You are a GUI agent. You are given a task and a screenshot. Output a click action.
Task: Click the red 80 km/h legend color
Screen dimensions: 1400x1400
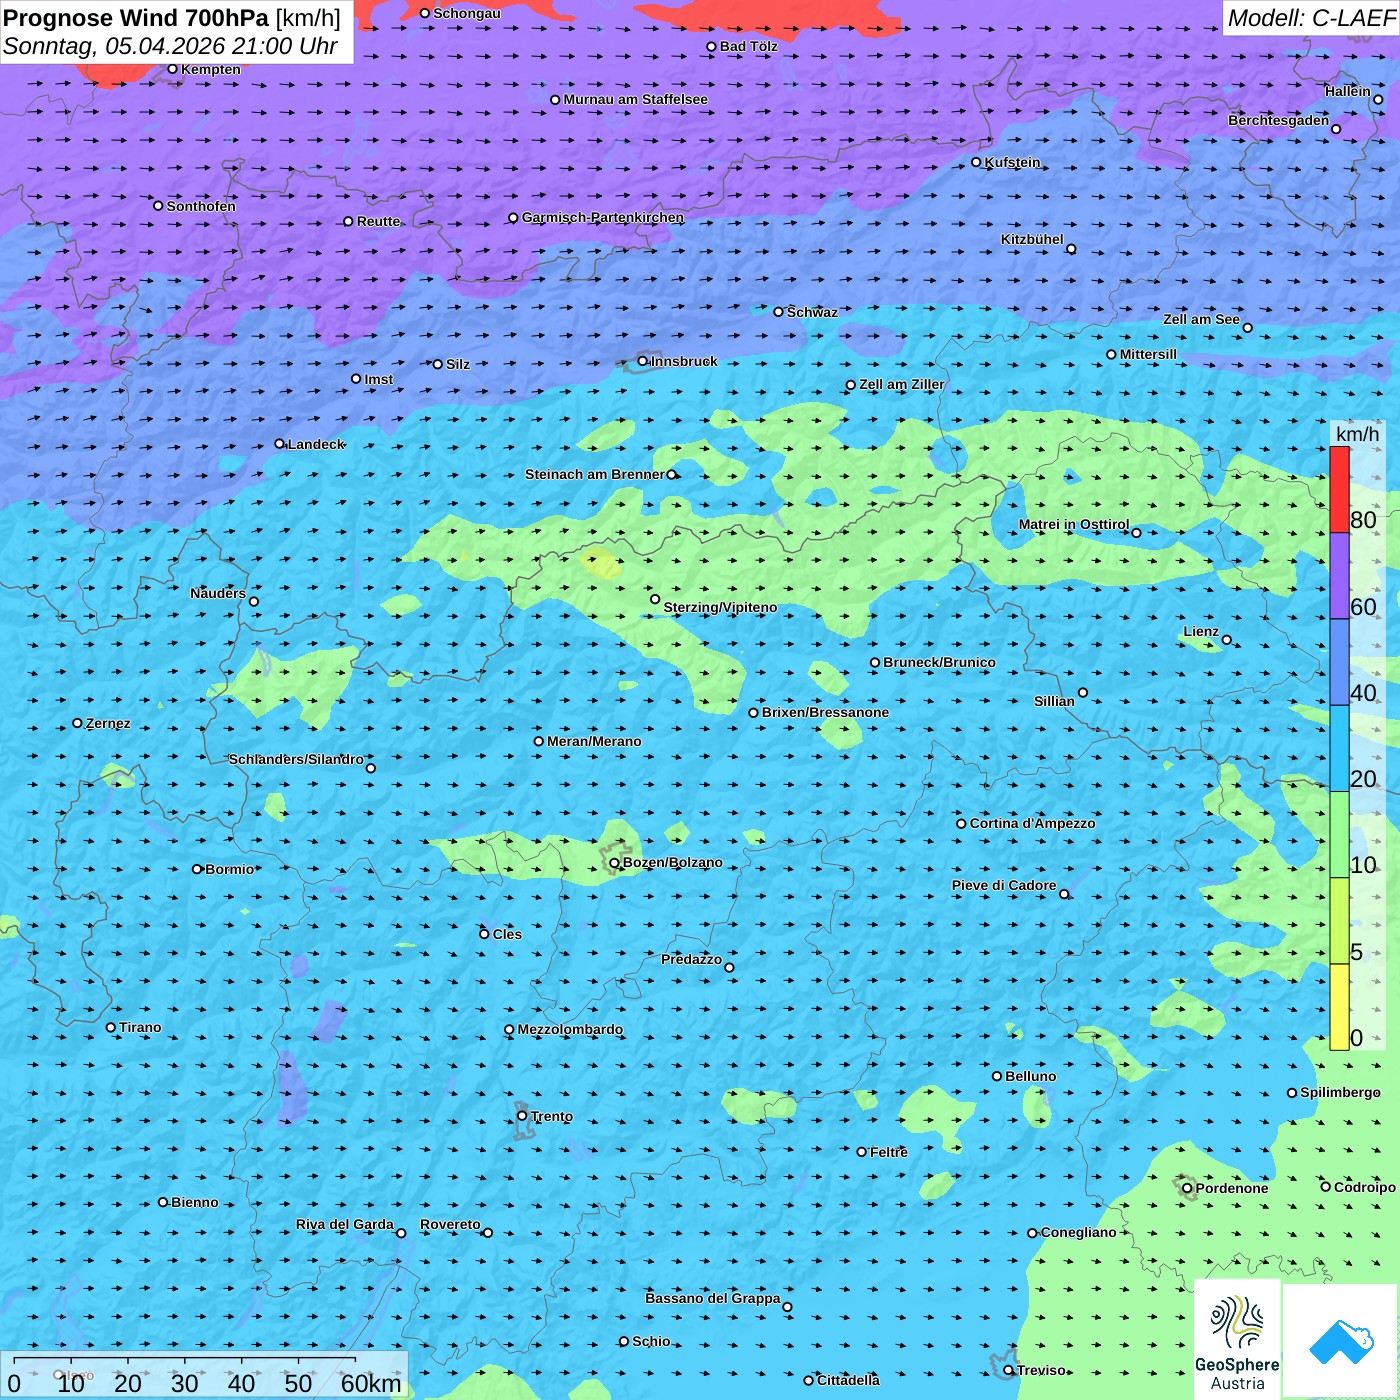pyautogui.click(x=1339, y=490)
